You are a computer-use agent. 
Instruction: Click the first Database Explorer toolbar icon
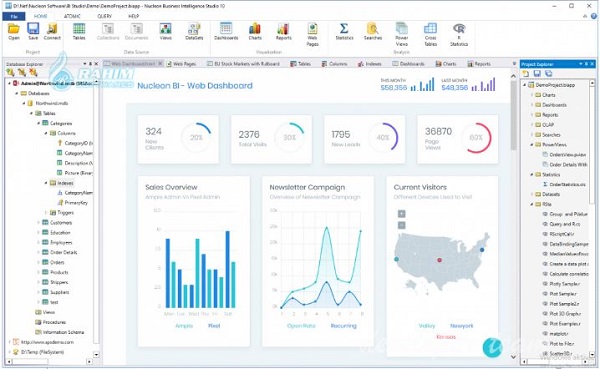click(x=10, y=72)
